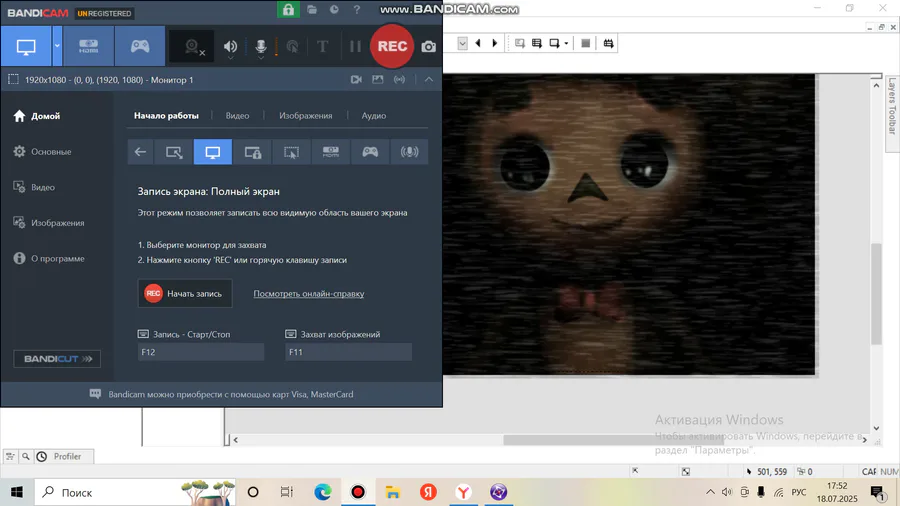Click Visa MasterCard purchase message
Viewport: 900px width, 506px height.
click(x=231, y=394)
